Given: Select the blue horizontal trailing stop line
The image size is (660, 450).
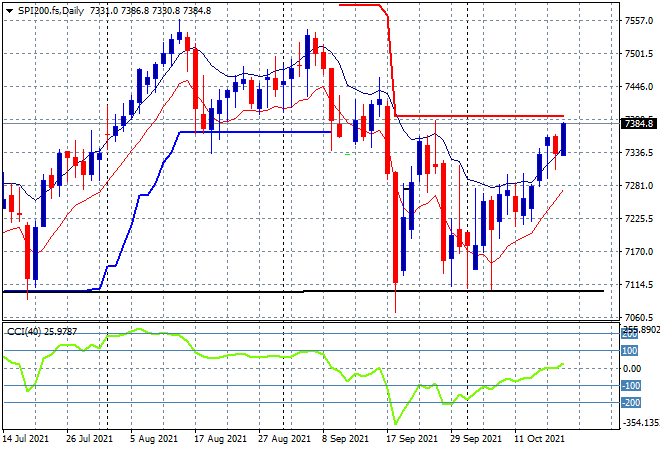Looking at the screenshot, I should [255, 132].
